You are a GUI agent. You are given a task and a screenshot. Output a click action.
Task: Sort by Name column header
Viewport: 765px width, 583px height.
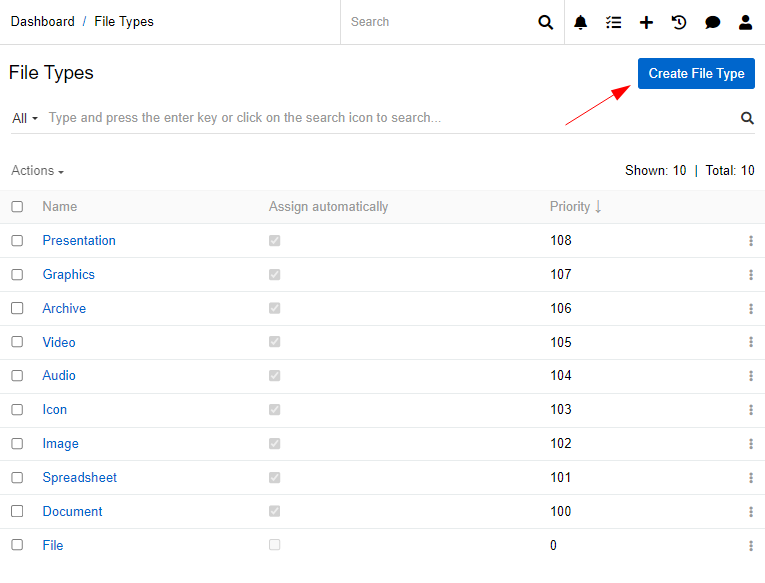(x=60, y=207)
